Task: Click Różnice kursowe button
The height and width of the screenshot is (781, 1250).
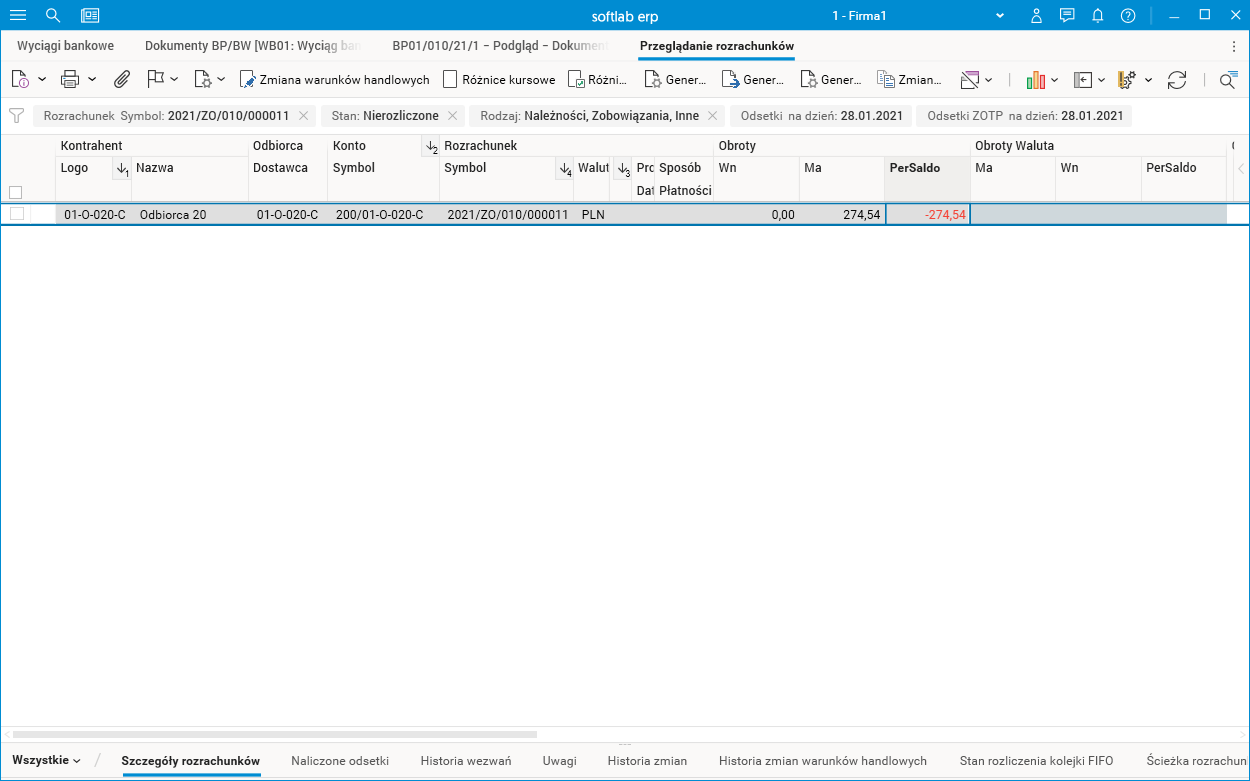Action: [x=499, y=79]
